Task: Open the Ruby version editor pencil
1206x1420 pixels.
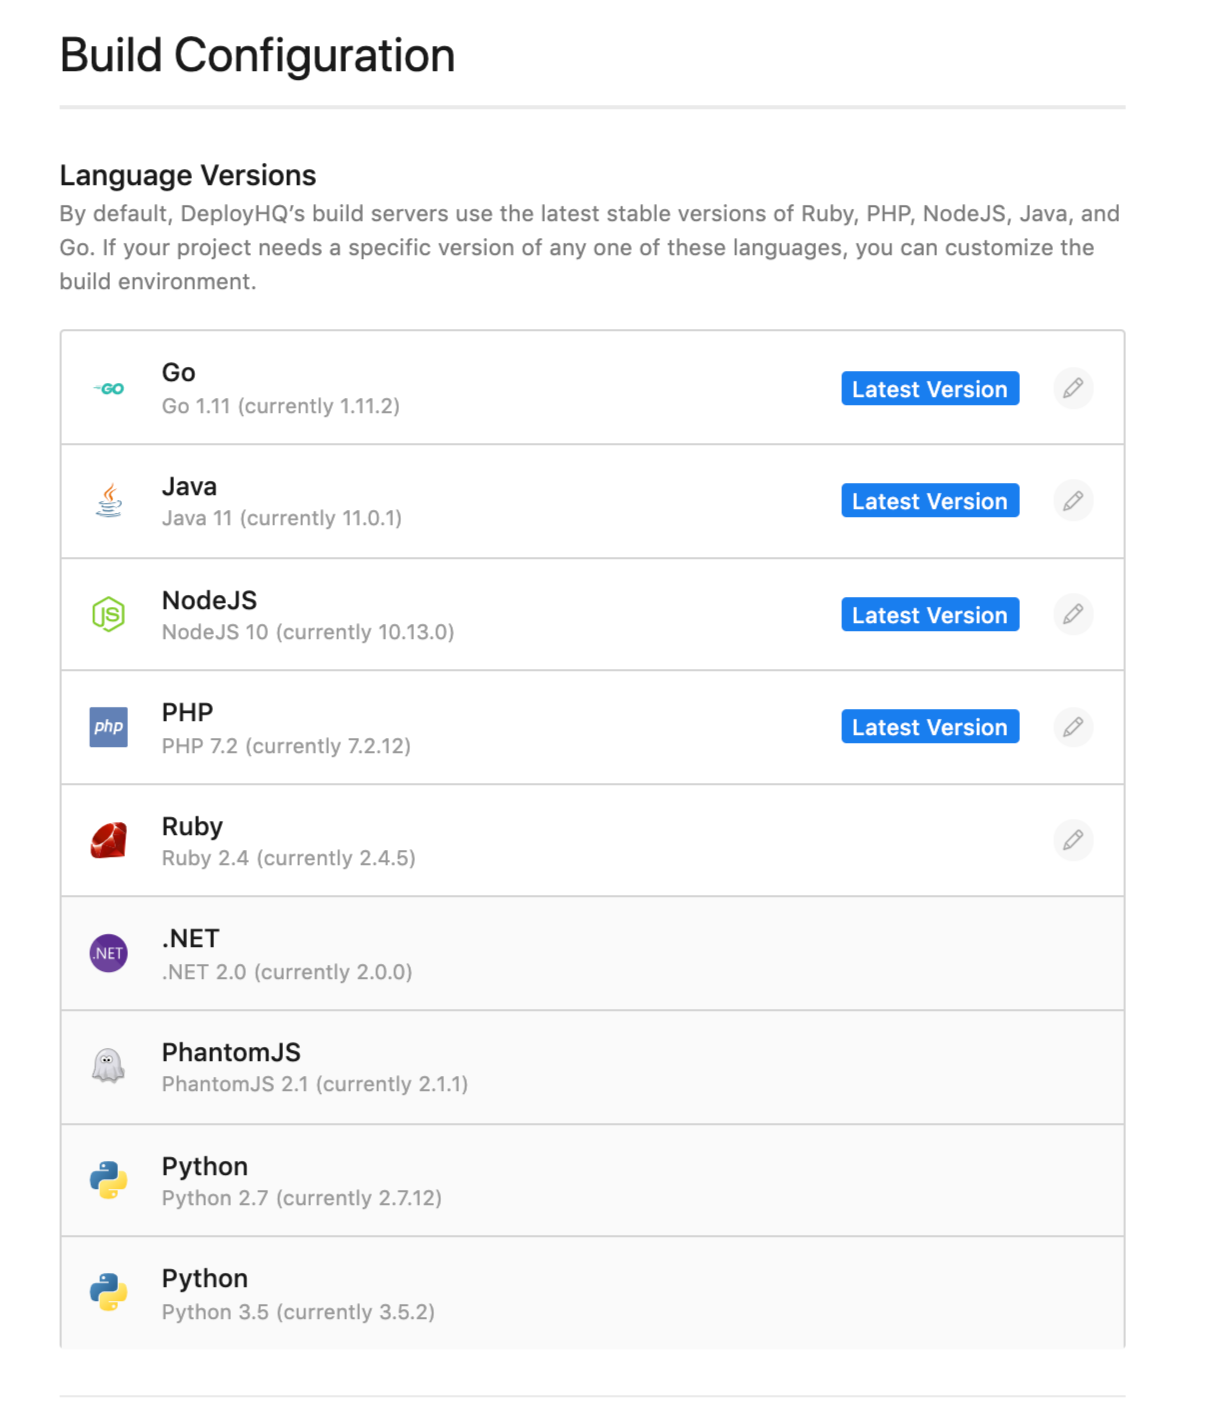Action: click(x=1073, y=840)
